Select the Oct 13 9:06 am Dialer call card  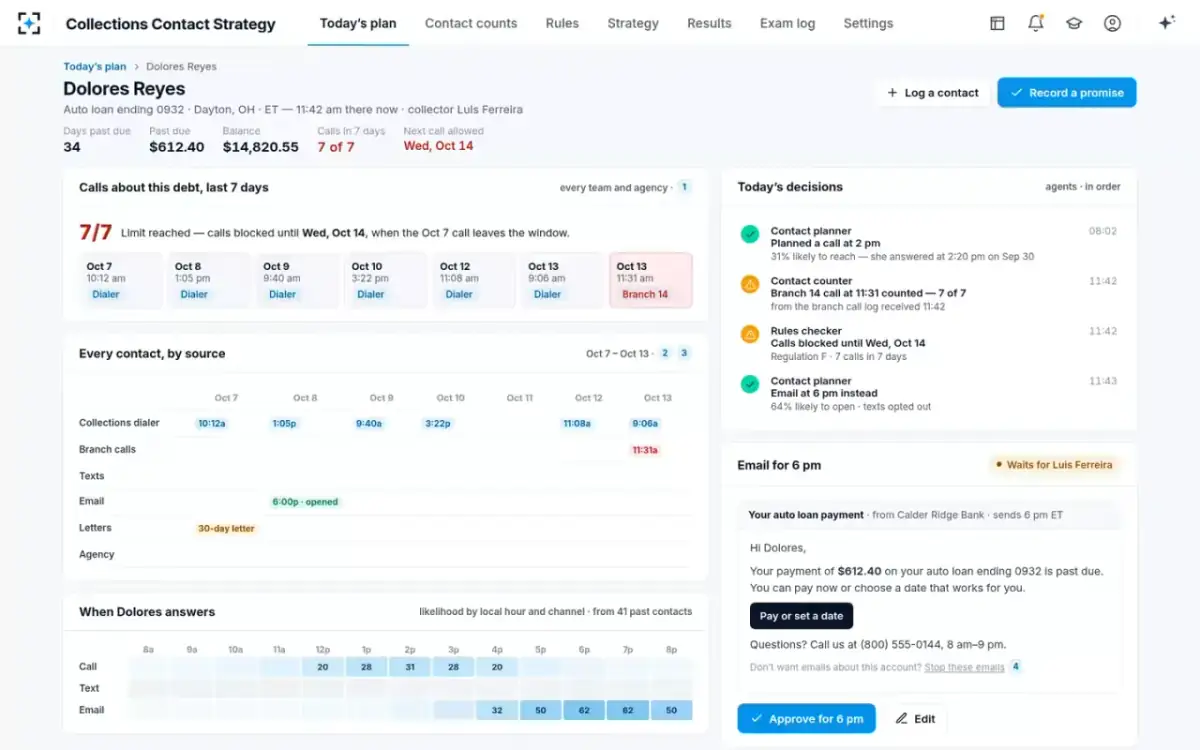(562, 280)
